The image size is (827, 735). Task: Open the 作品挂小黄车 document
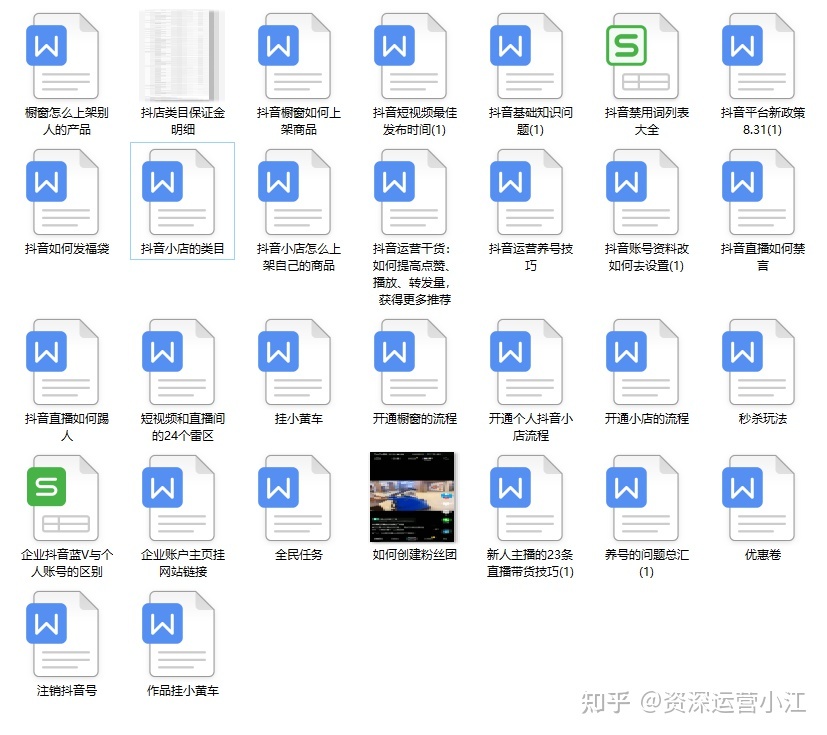[182, 634]
